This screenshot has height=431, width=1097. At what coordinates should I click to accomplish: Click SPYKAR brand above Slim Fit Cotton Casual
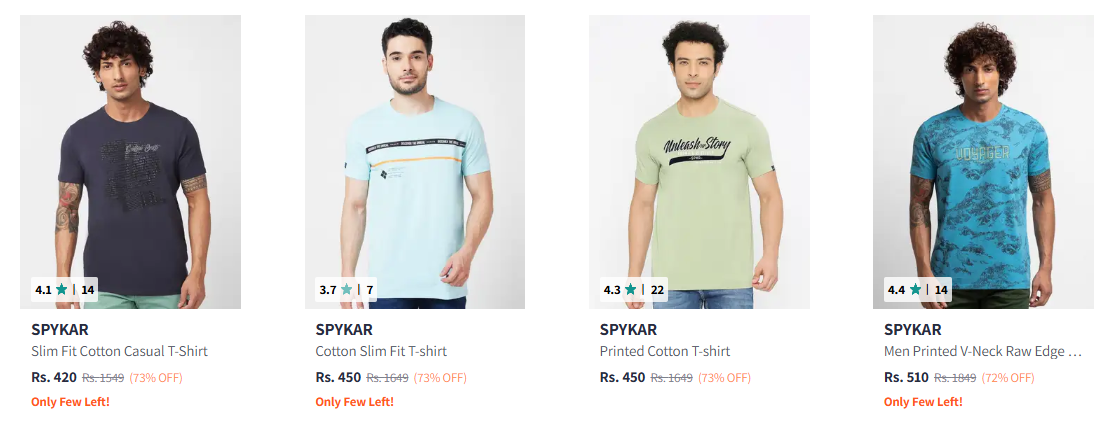[60, 330]
